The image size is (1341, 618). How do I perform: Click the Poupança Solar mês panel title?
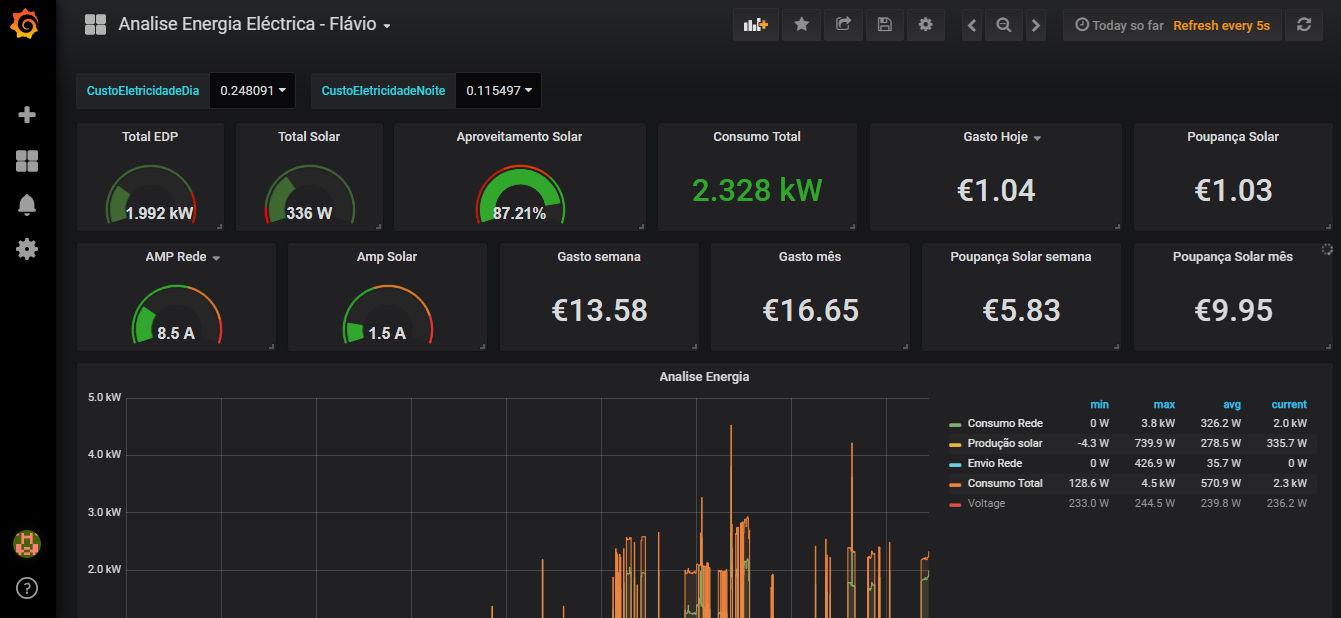click(x=1233, y=257)
